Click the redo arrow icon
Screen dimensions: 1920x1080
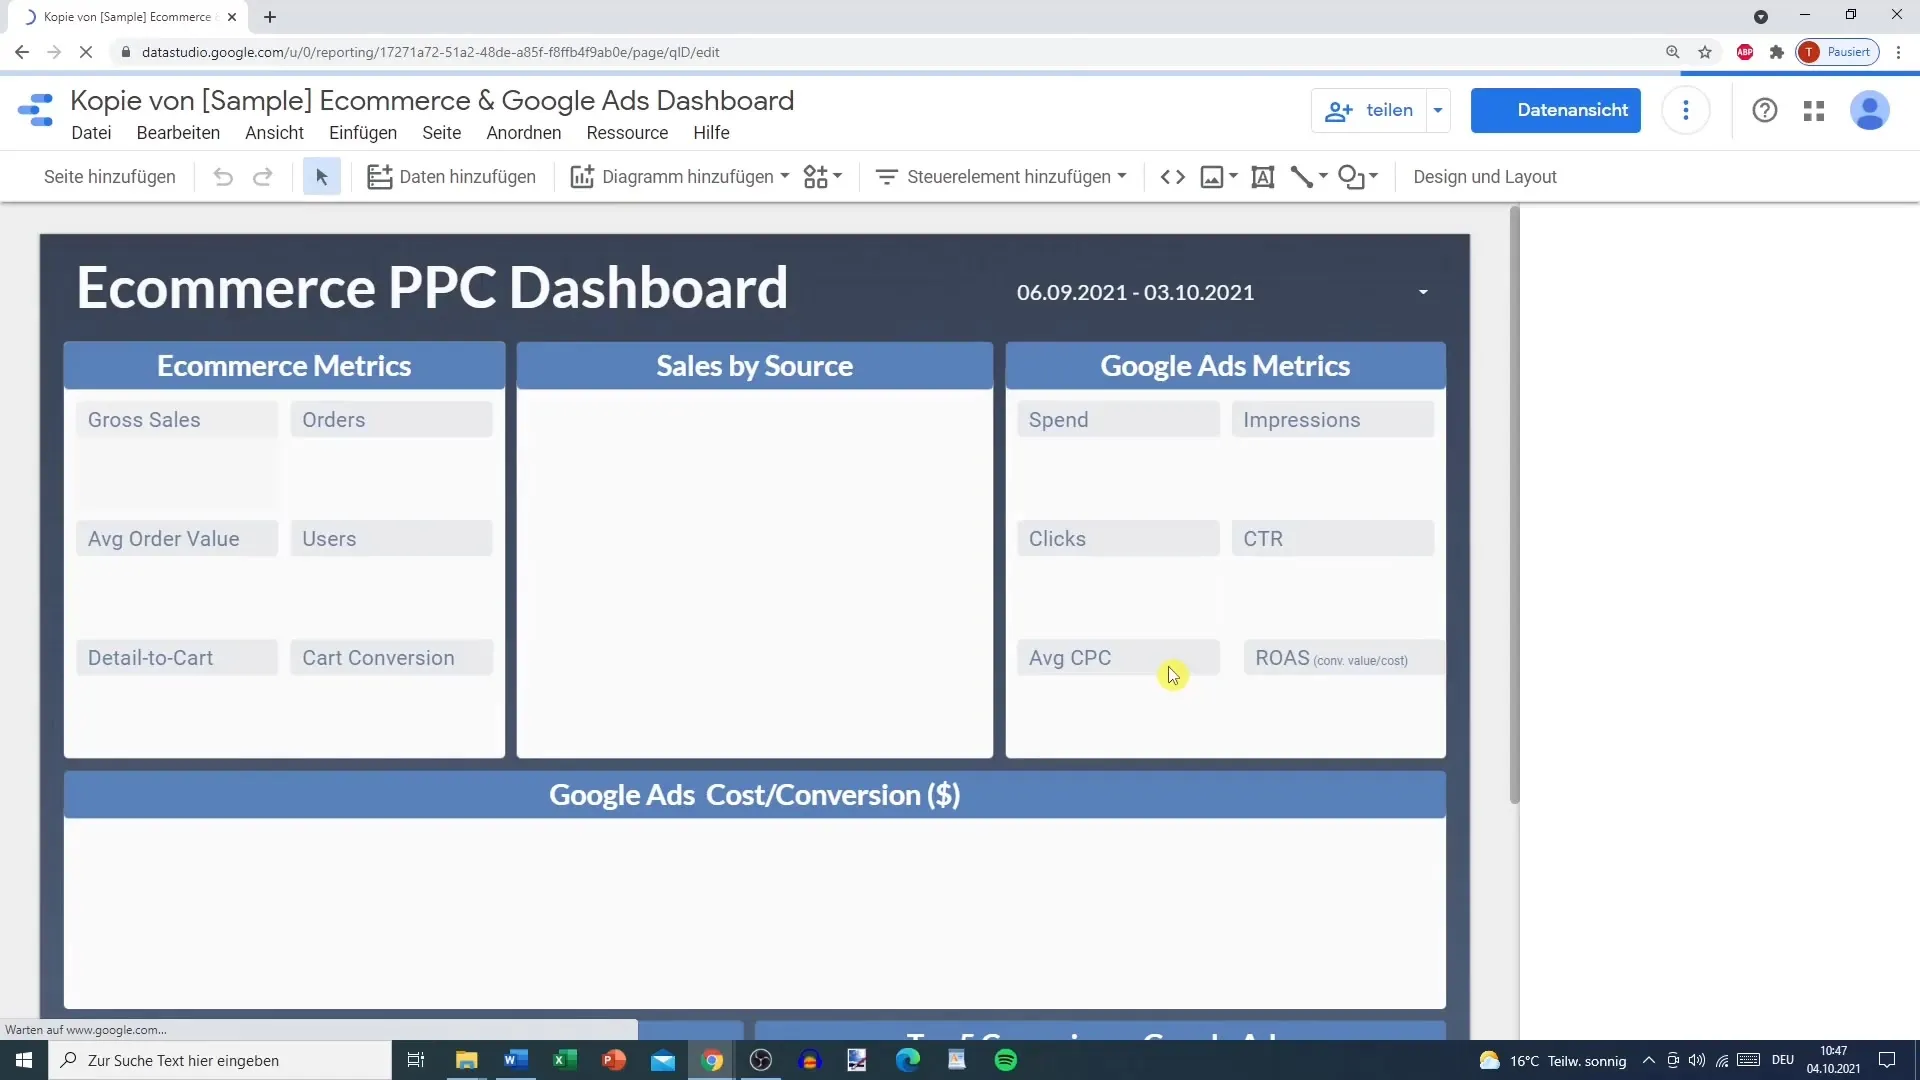(x=262, y=177)
